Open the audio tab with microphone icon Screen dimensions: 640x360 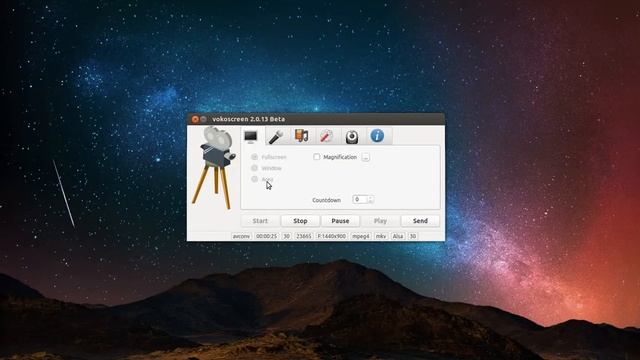coord(276,136)
